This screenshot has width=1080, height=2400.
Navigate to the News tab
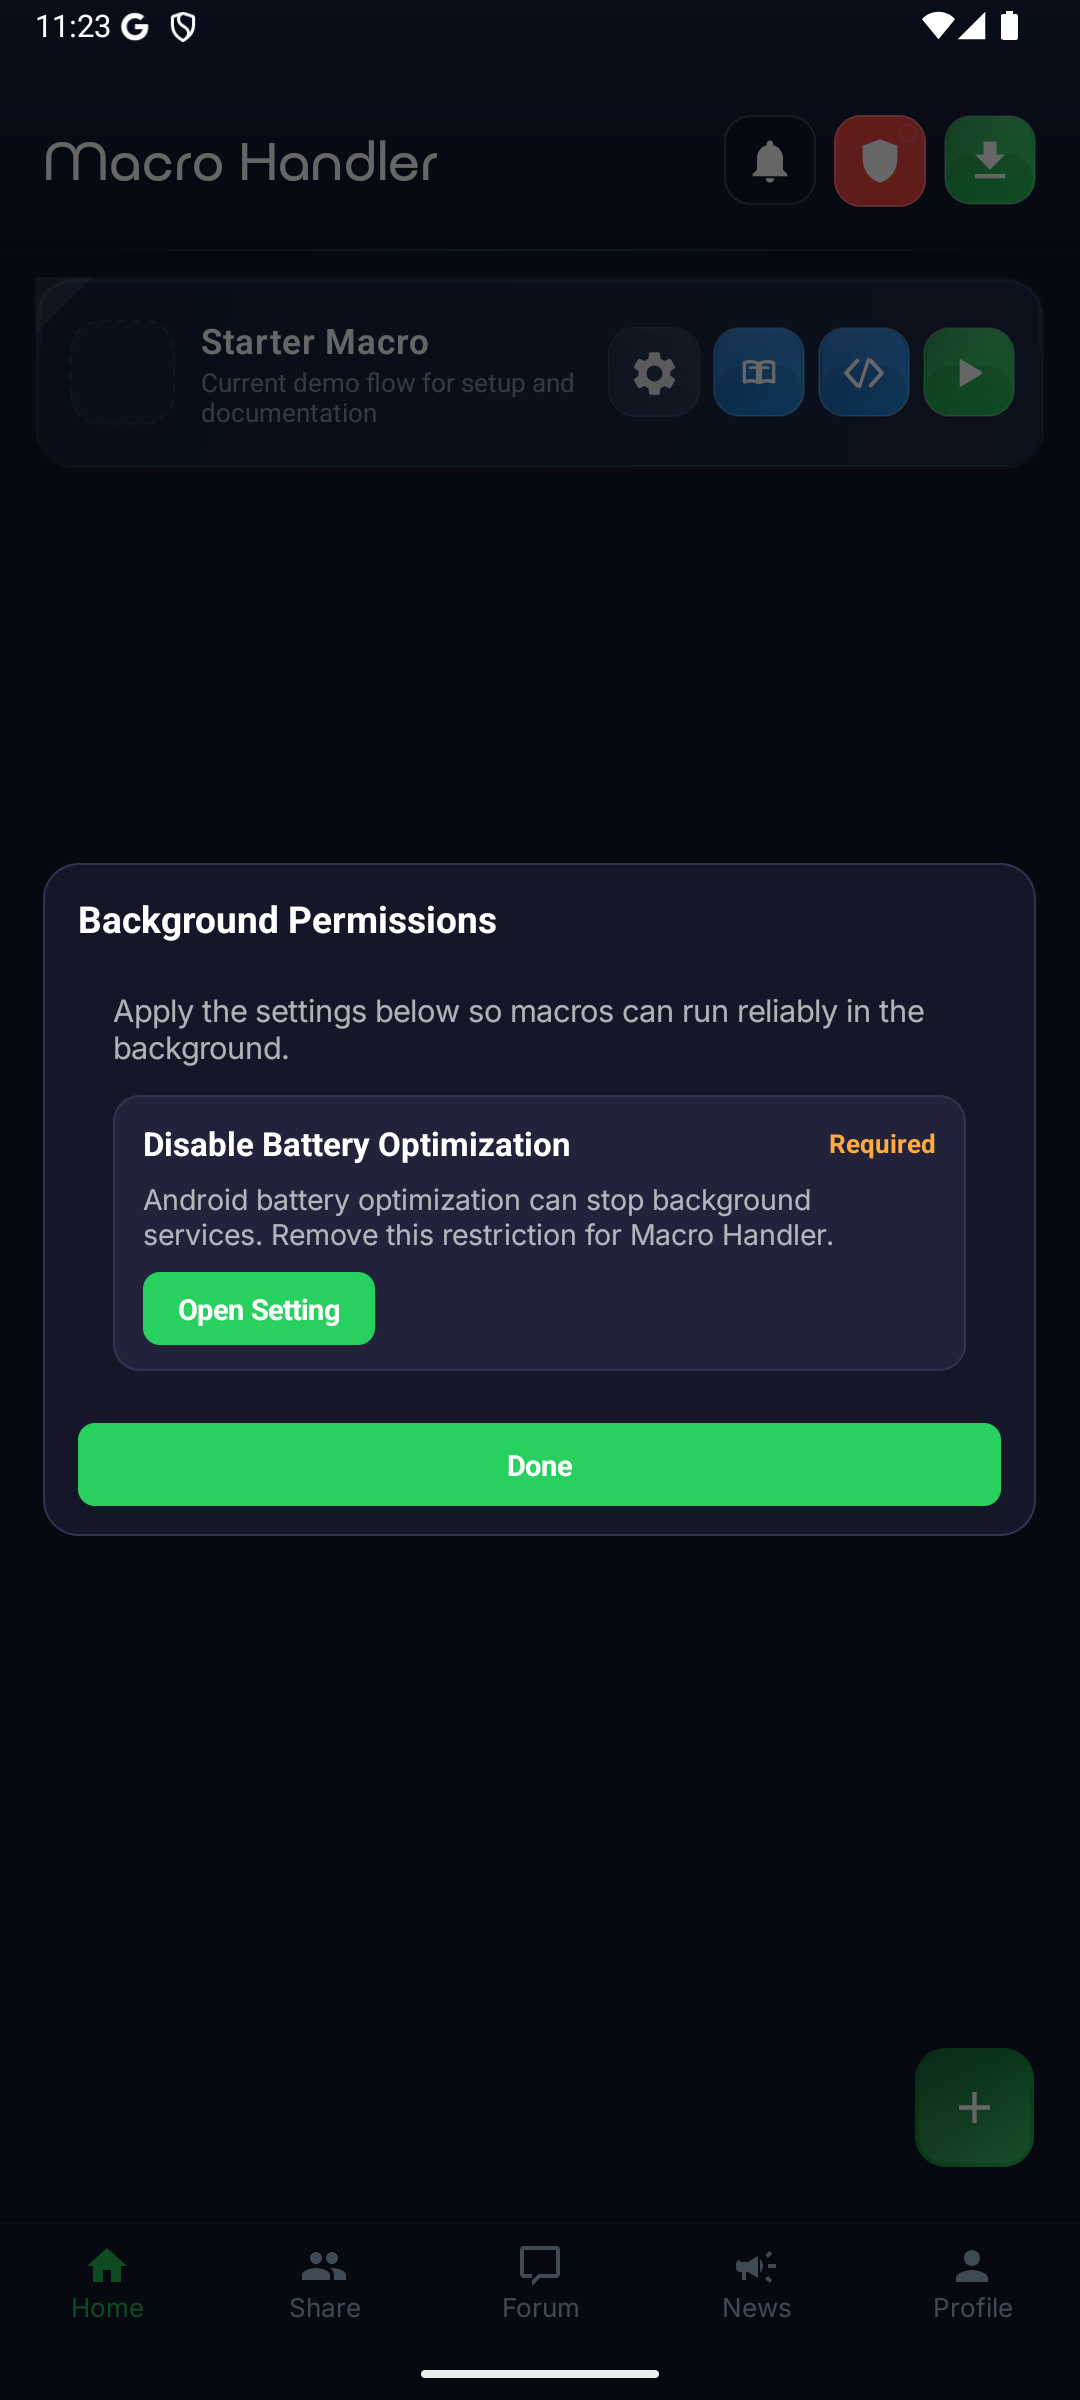(x=755, y=2285)
